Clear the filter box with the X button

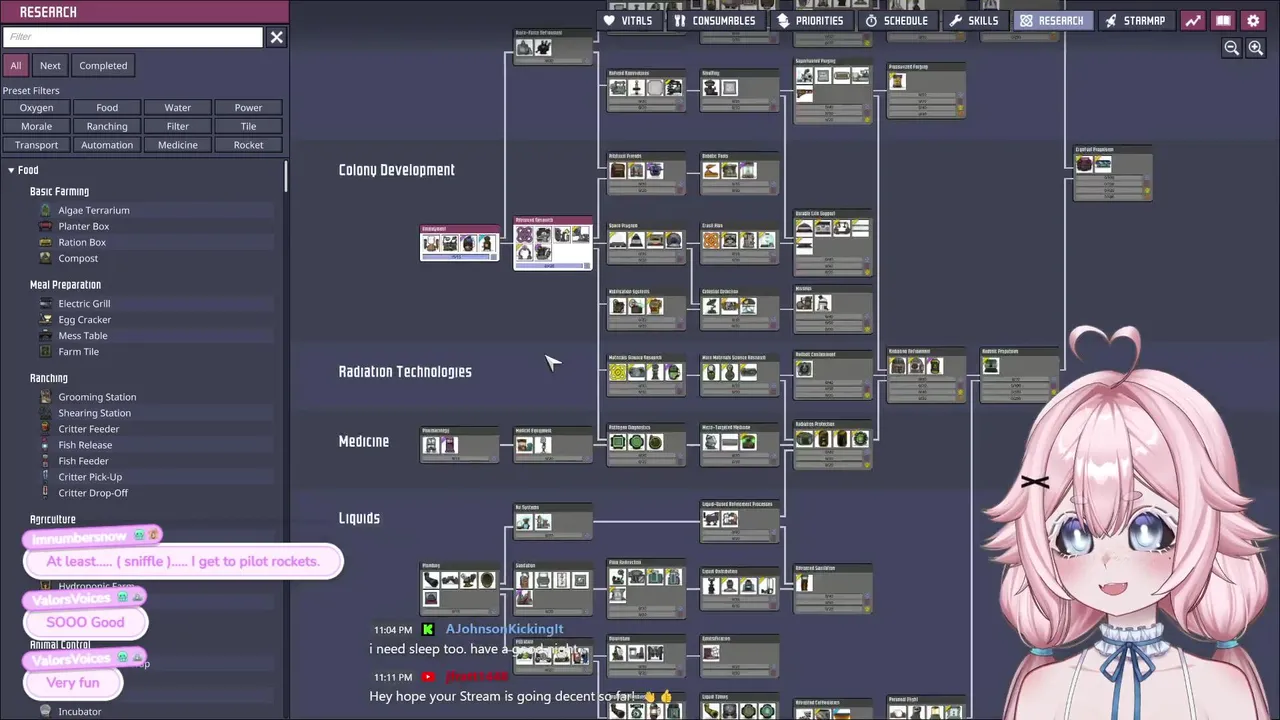point(276,37)
